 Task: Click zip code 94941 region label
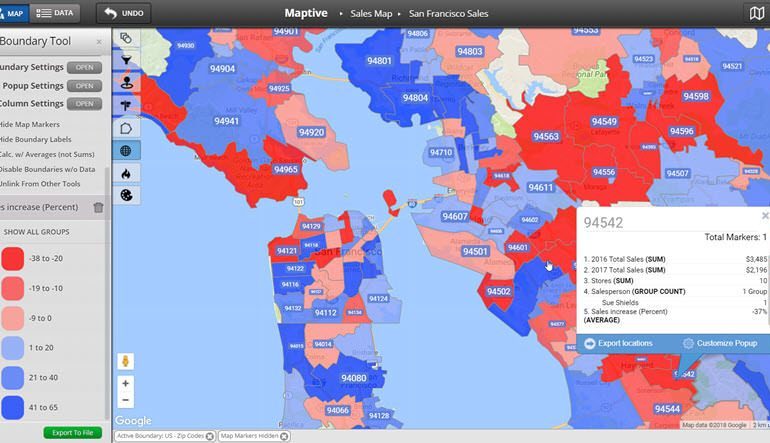226,121
